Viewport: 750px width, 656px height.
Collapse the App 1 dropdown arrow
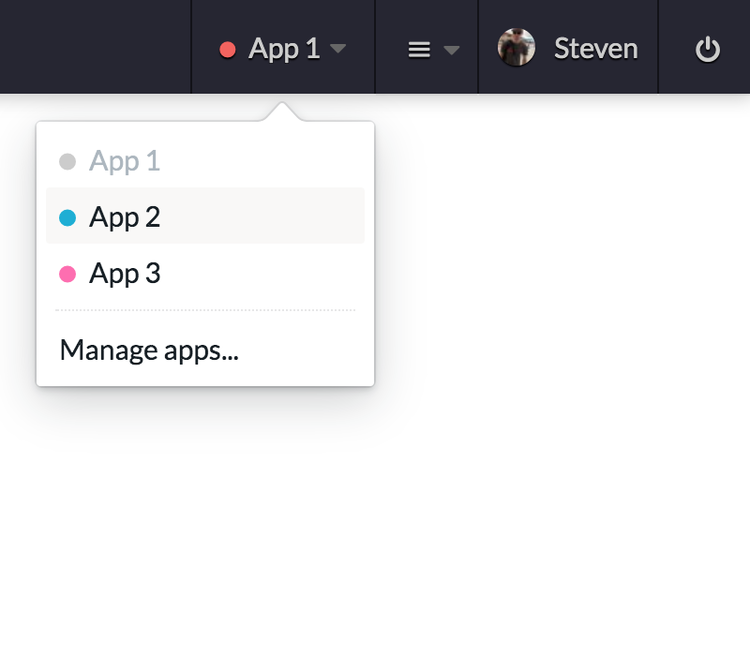(x=338, y=48)
